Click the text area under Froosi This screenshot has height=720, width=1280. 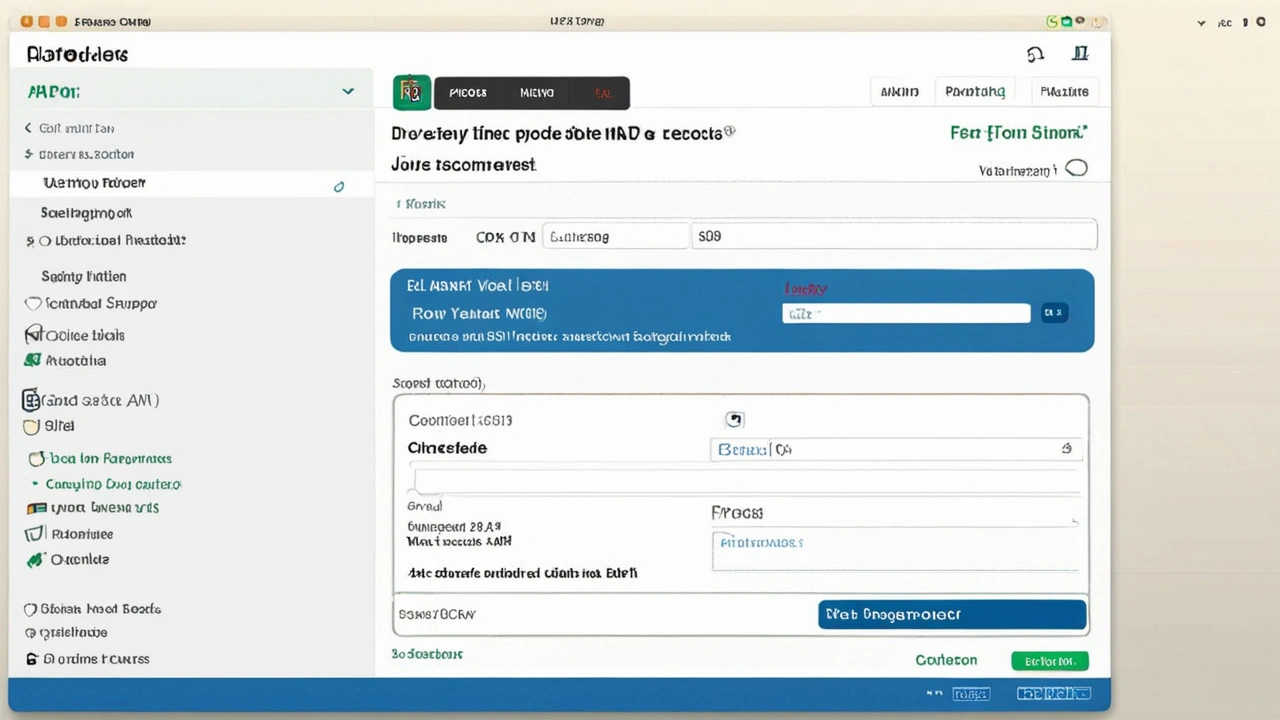[x=896, y=550]
